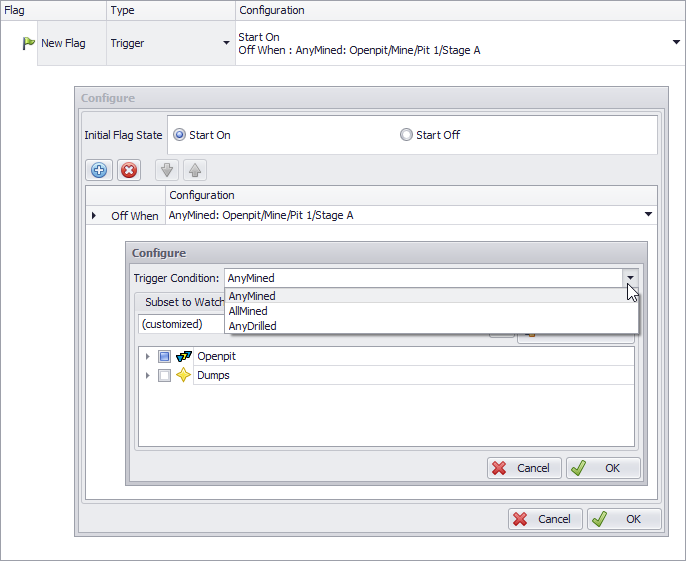The height and width of the screenshot is (561, 687).
Task: Check the Dumps checkbox
Action: pos(164,375)
